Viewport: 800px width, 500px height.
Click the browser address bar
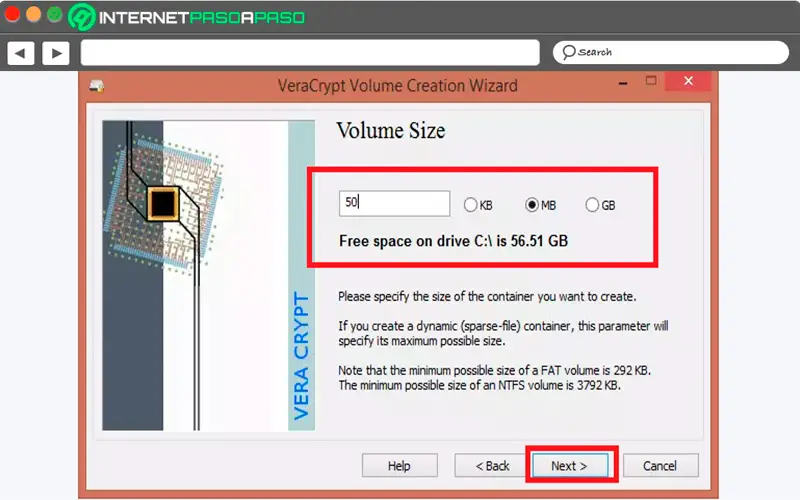[310, 53]
